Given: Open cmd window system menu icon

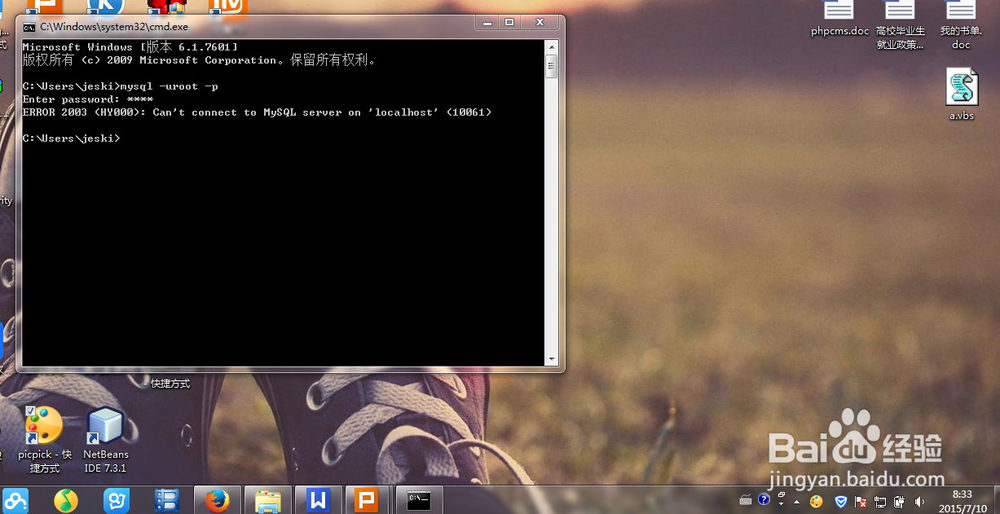Looking at the screenshot, I should coord(29,27).
